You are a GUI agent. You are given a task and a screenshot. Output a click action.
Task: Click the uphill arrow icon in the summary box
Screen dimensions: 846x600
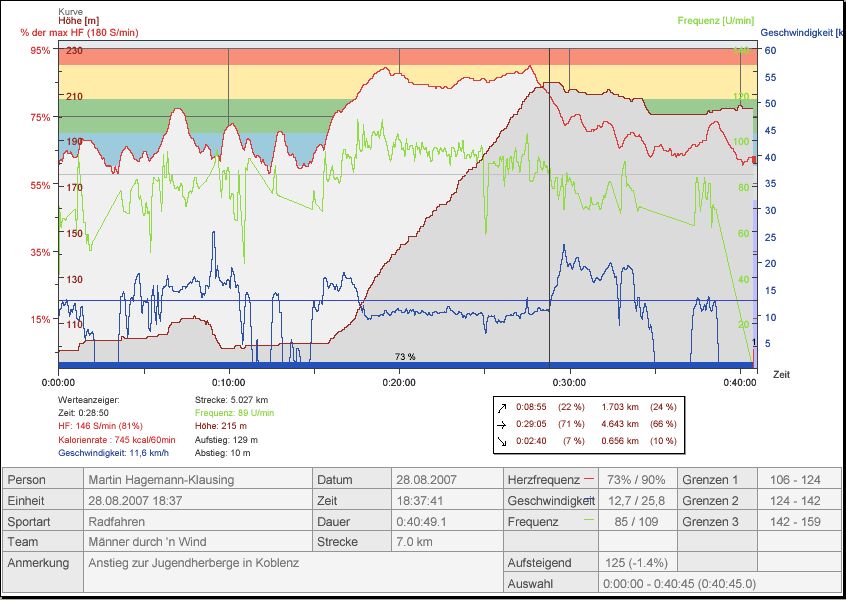pos(503,407)
